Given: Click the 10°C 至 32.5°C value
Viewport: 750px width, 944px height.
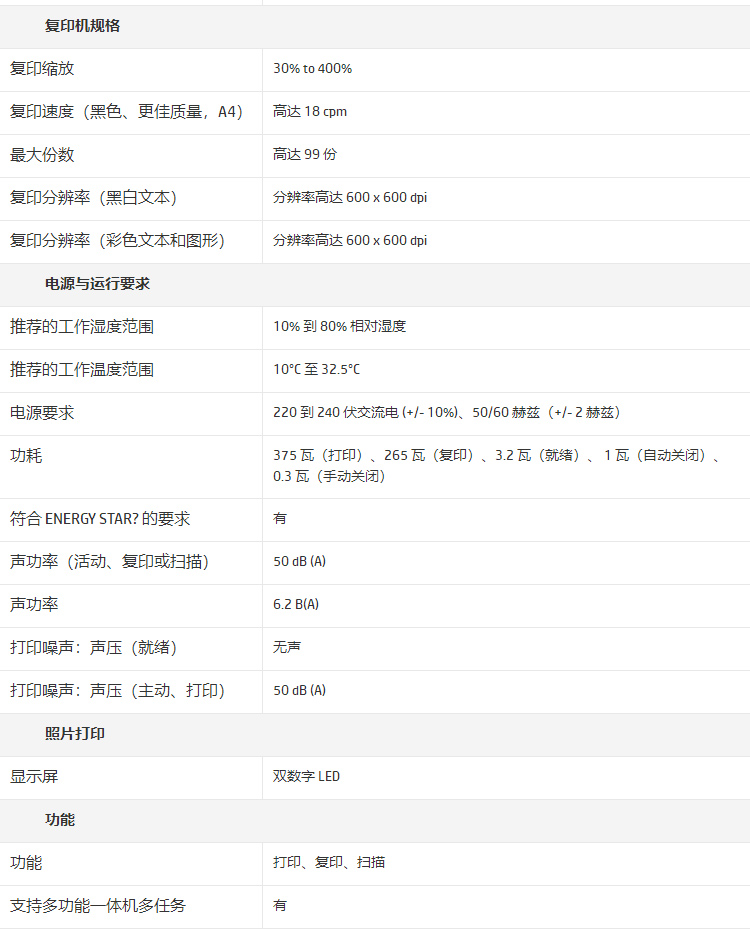Looking at the screenshot, I should 316,370.
